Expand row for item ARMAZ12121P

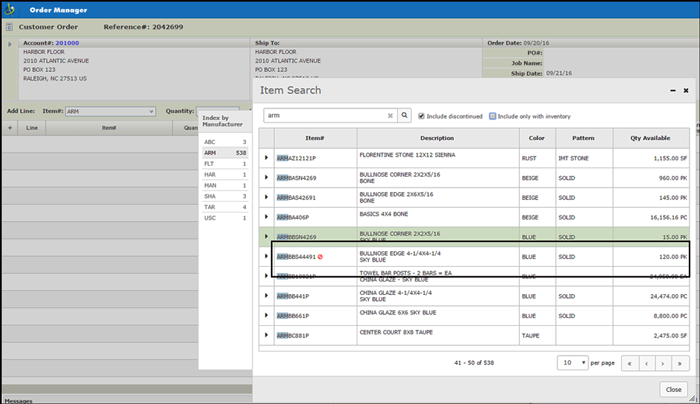click(266, 158)
